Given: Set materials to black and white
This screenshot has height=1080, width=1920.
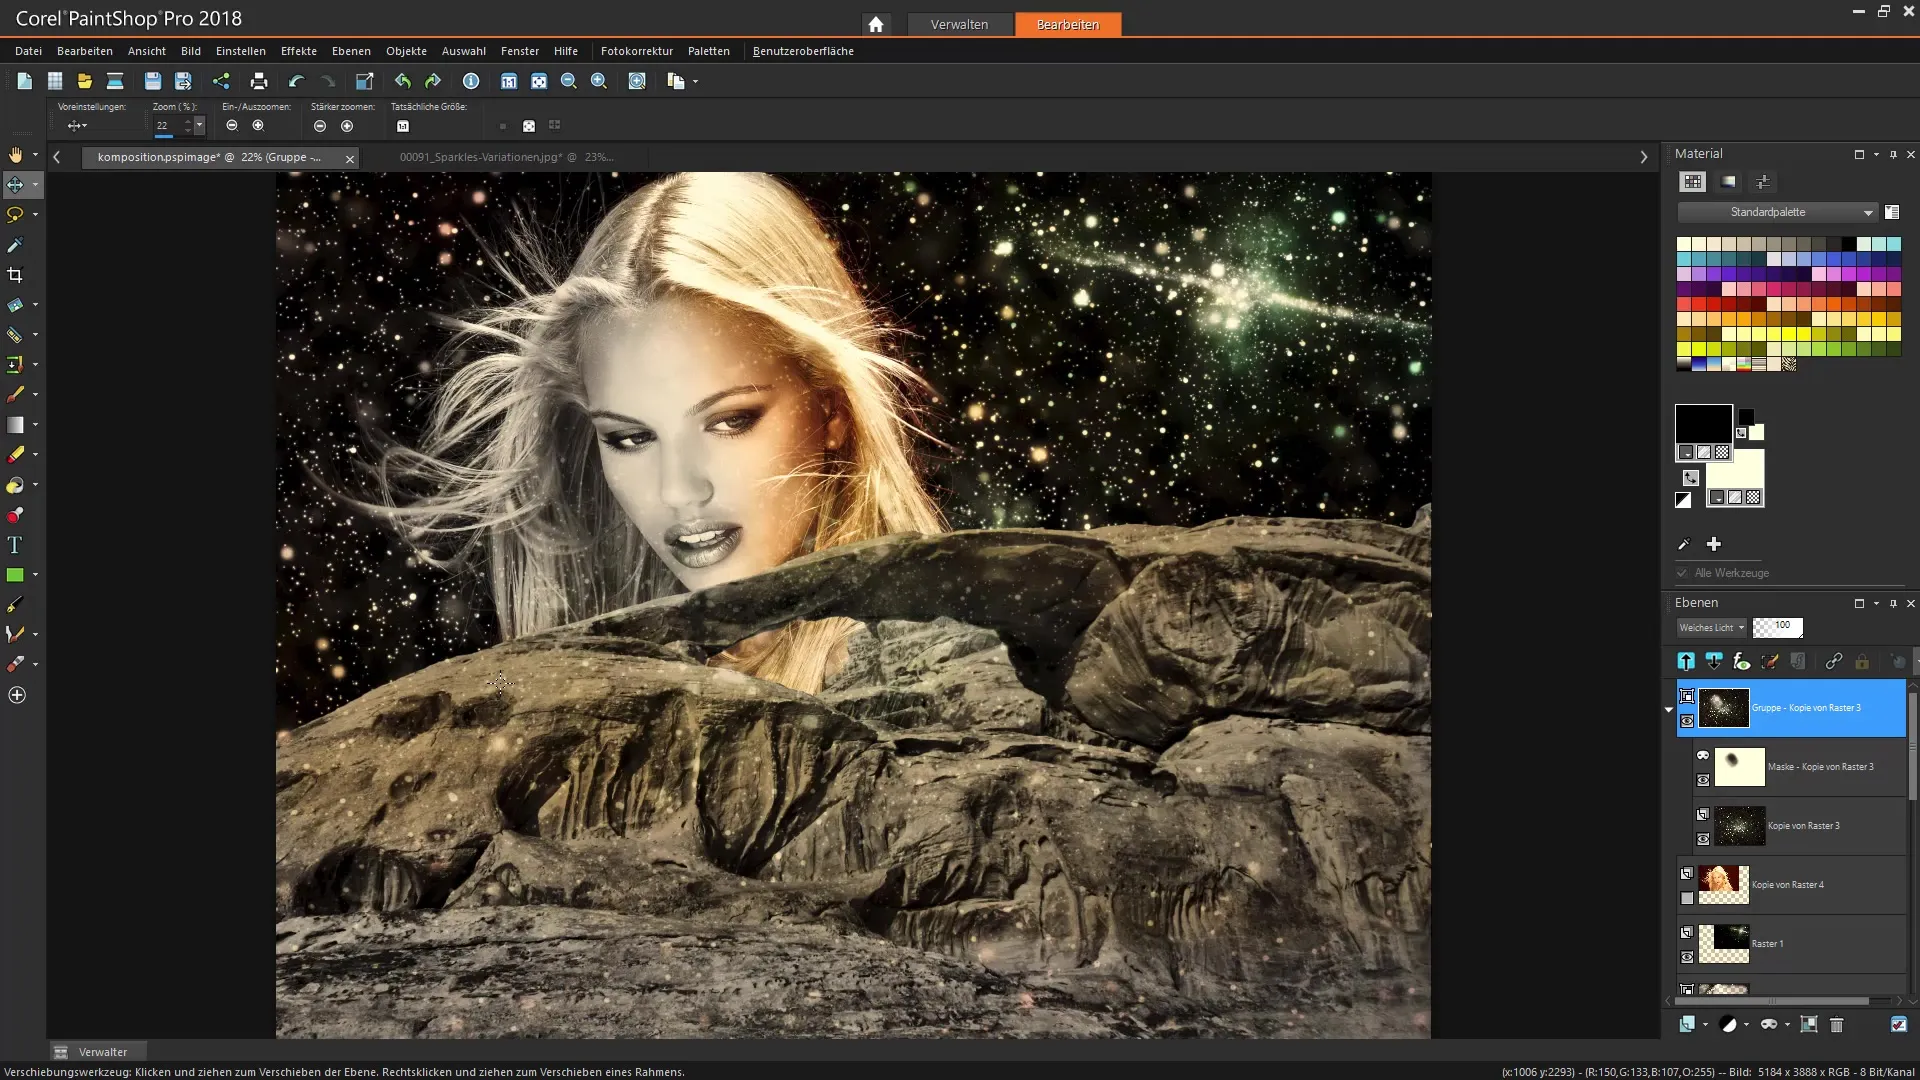Looking at the screenshot, I should pyautogui.click(x=1683, y=500).
